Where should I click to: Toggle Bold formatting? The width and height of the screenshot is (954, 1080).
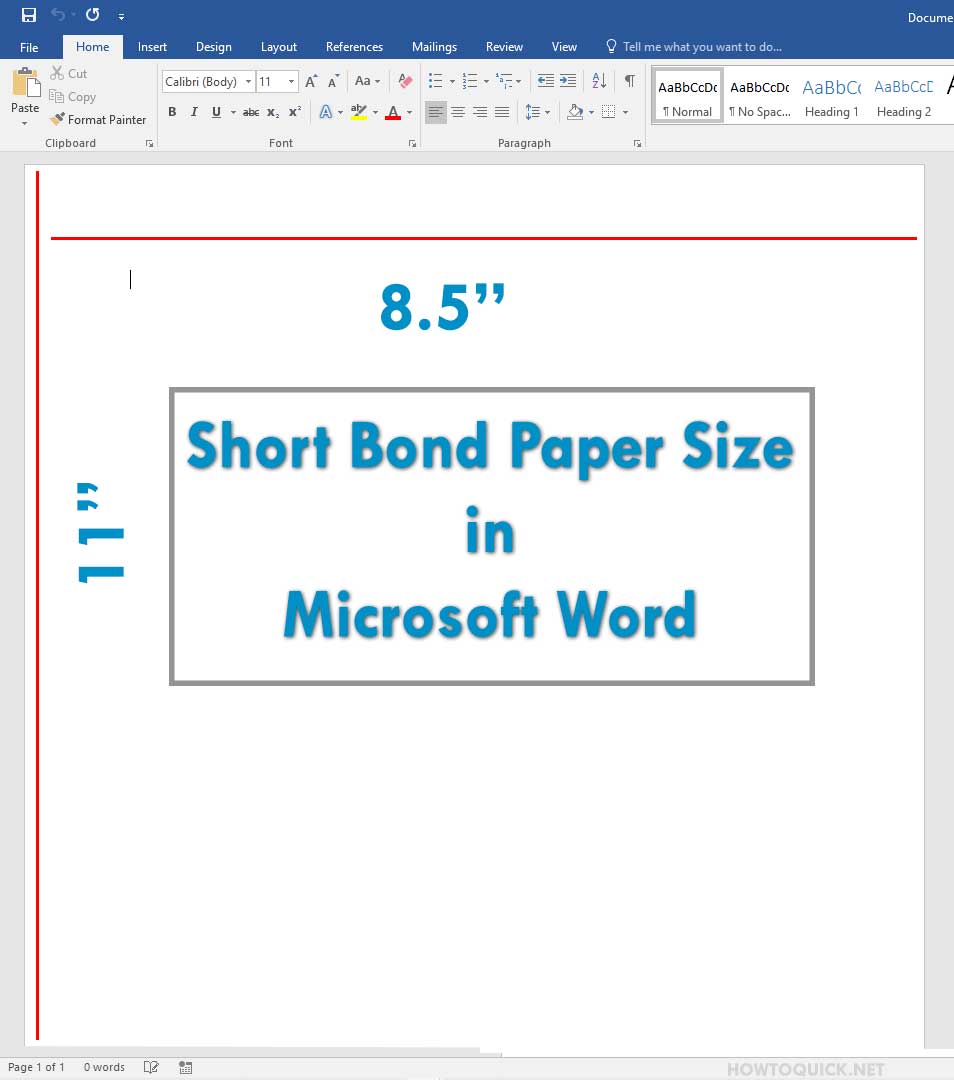(172, 112)
